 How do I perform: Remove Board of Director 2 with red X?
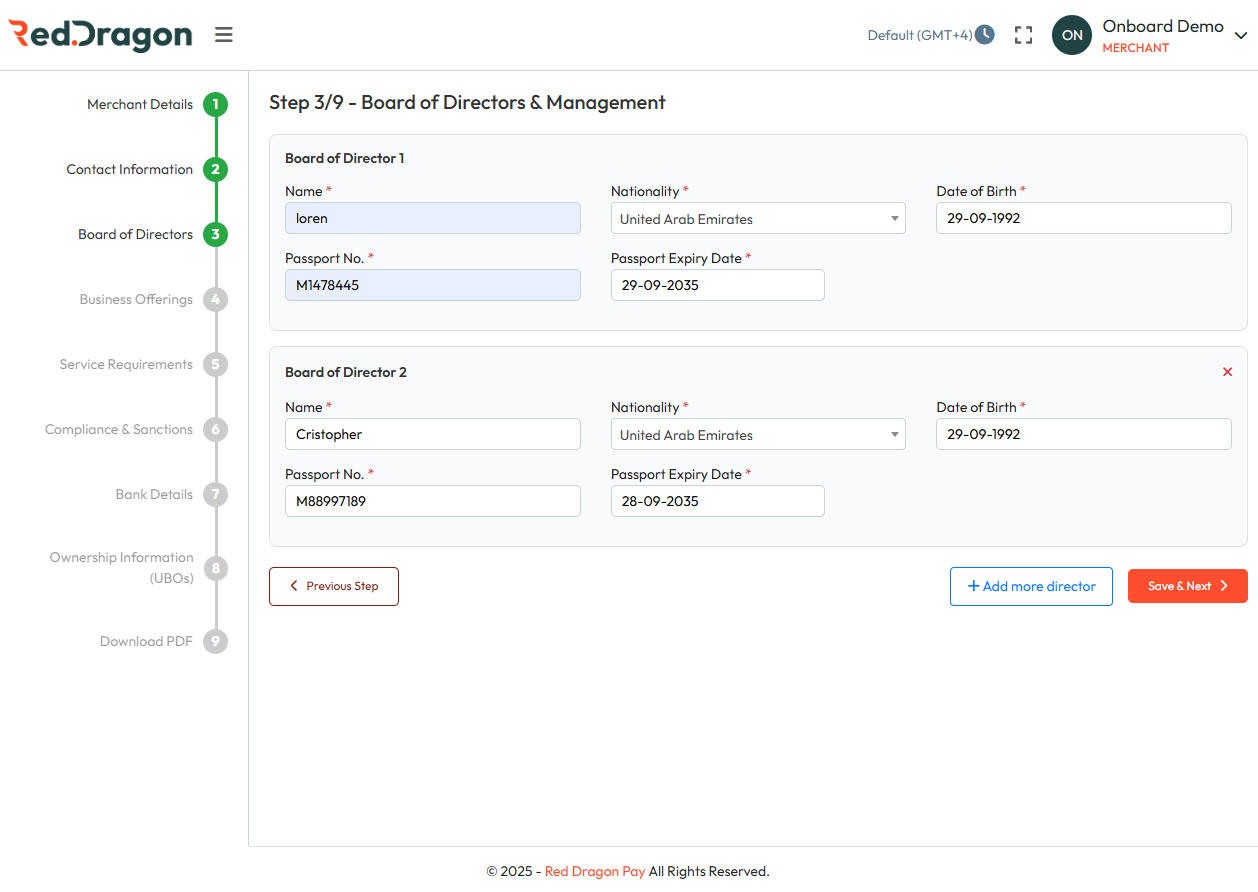pos(1227,372)
